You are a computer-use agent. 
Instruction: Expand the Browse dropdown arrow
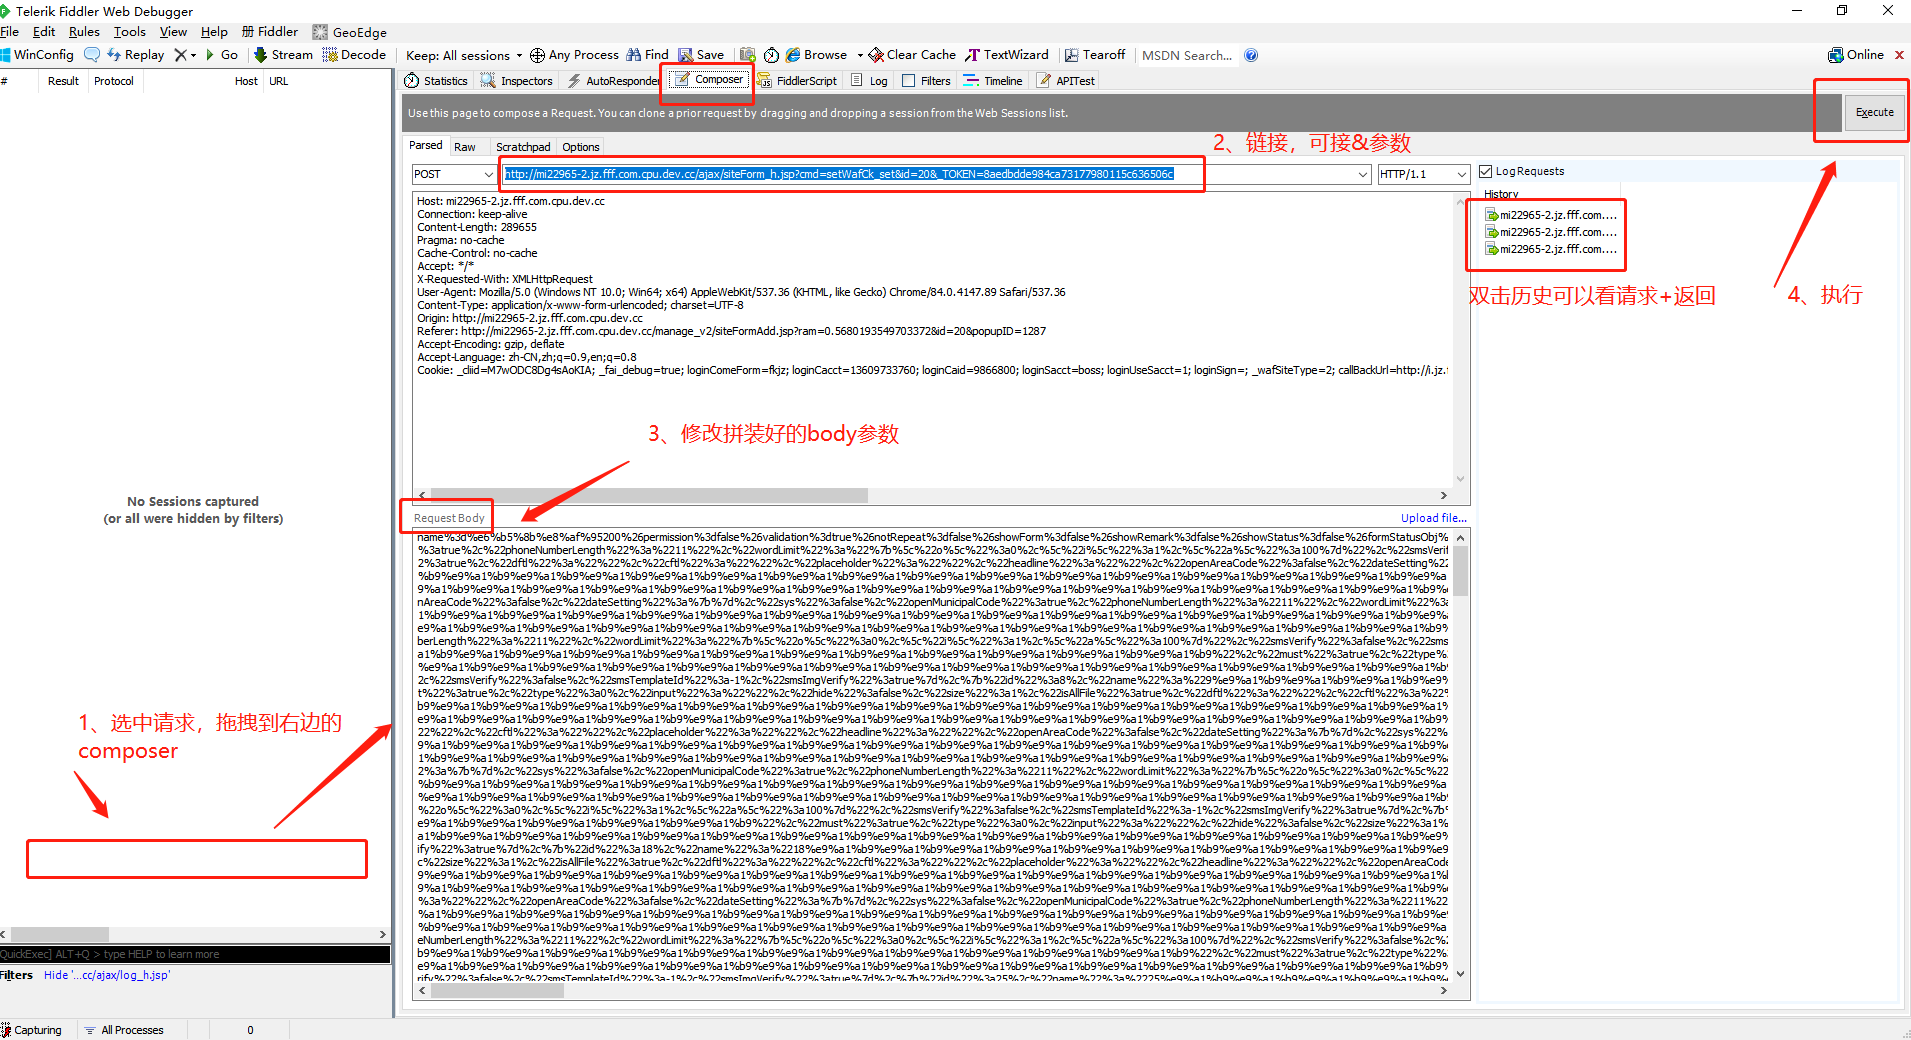[860, 55]
